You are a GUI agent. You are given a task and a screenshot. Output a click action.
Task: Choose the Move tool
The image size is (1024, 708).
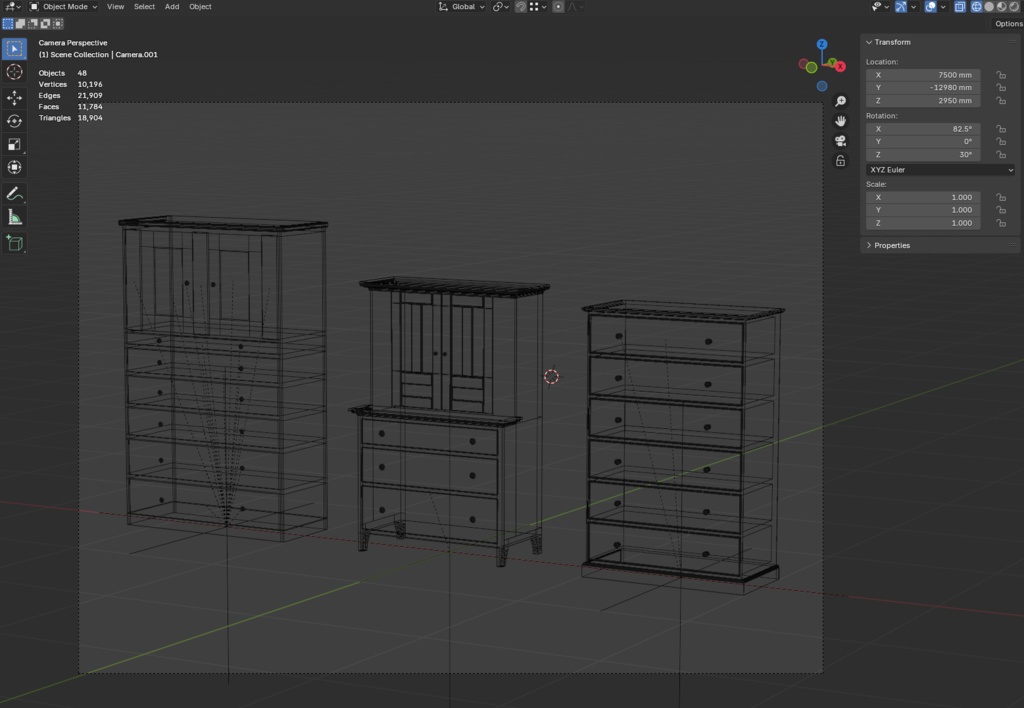14,98
